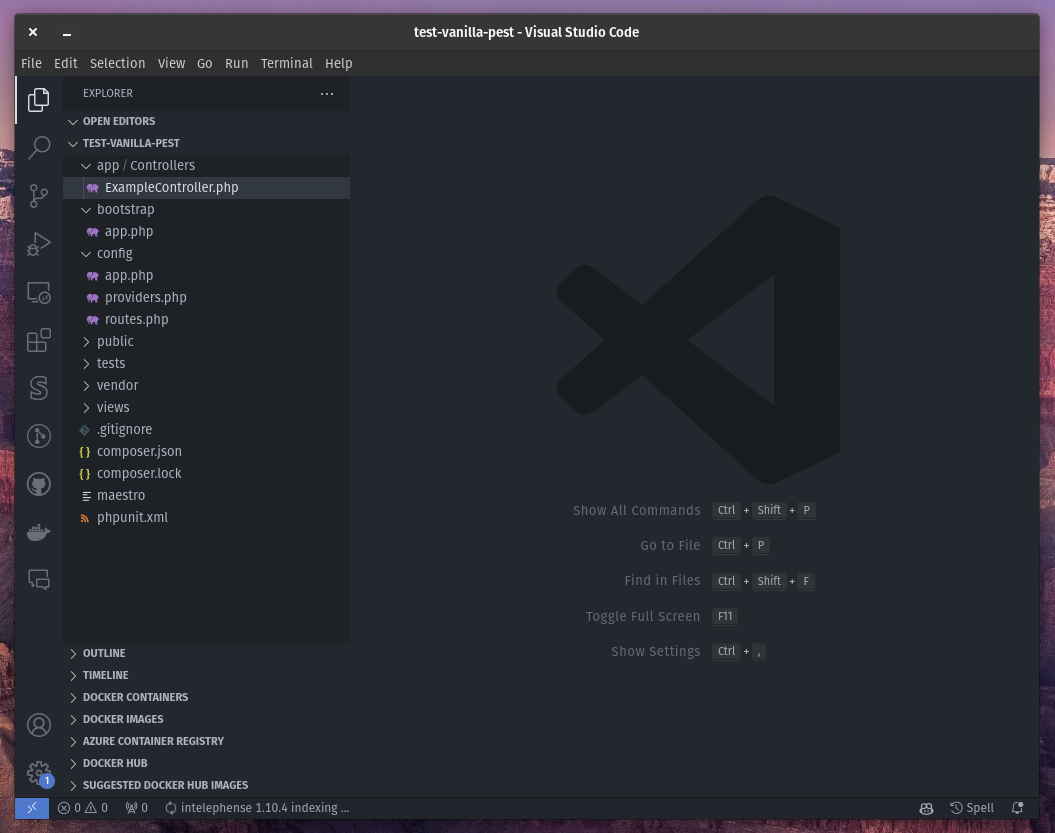Collapse the bootstrap folder
Viewport: 1055px width, 833px height.
(x=207, y=209)
